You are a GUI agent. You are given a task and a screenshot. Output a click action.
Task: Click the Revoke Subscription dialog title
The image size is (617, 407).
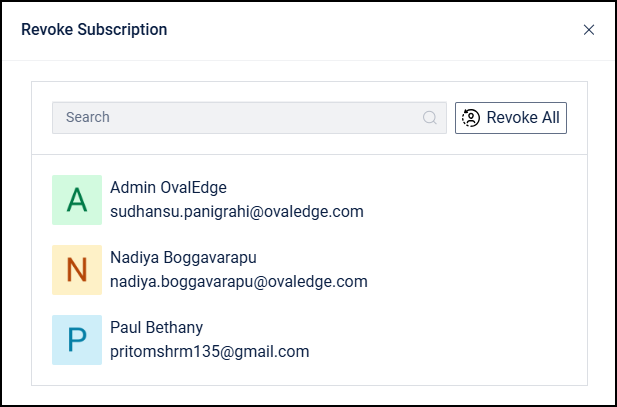point(94,30)
